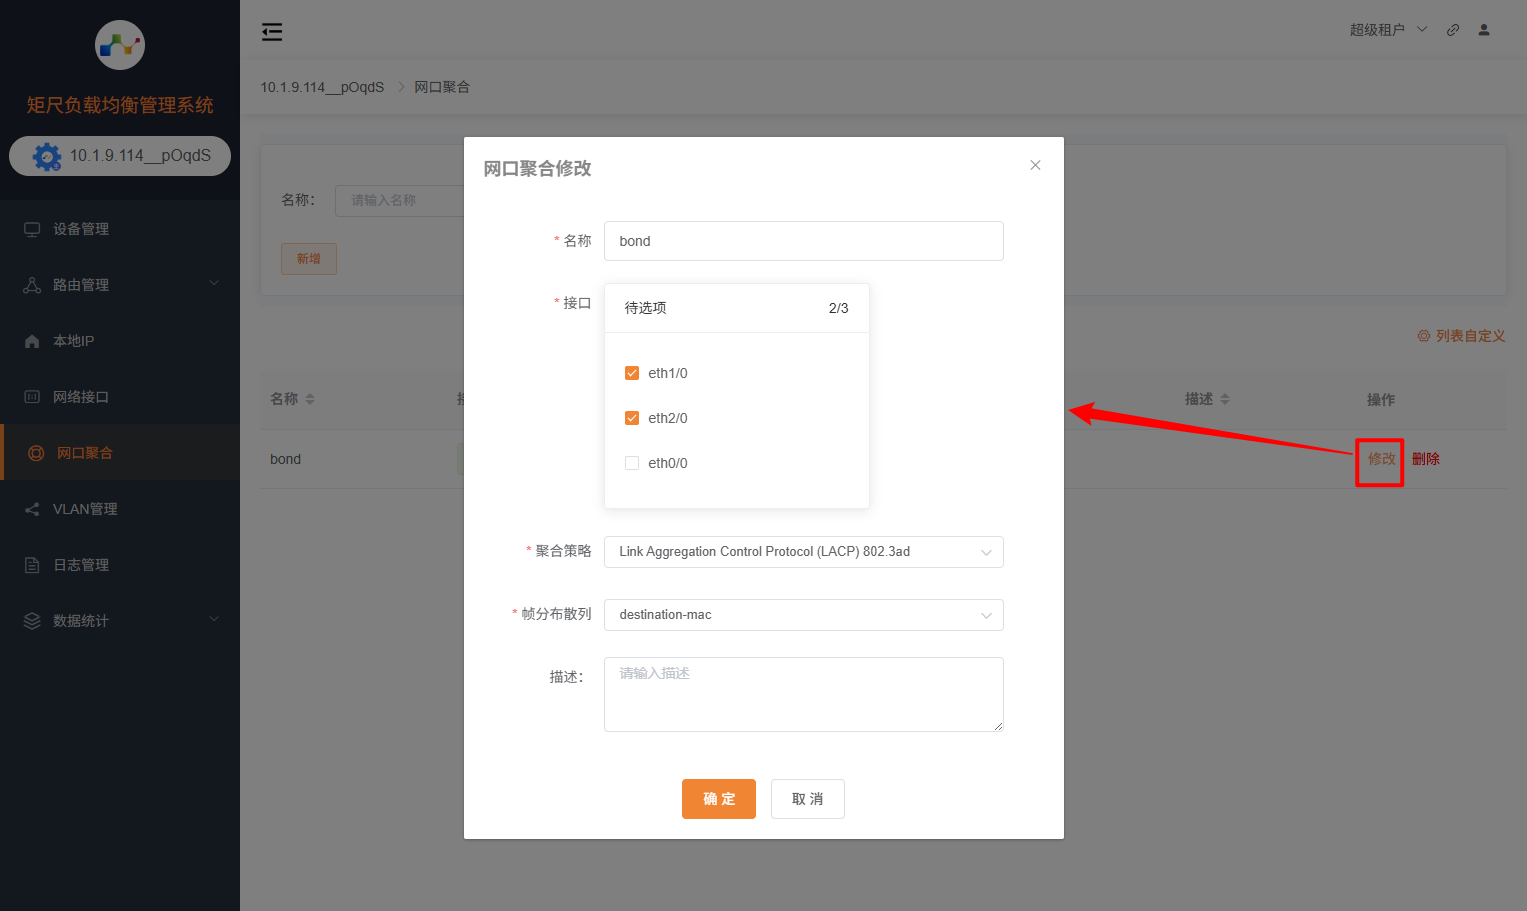Open VLAN管理 via its share icon

32,508
